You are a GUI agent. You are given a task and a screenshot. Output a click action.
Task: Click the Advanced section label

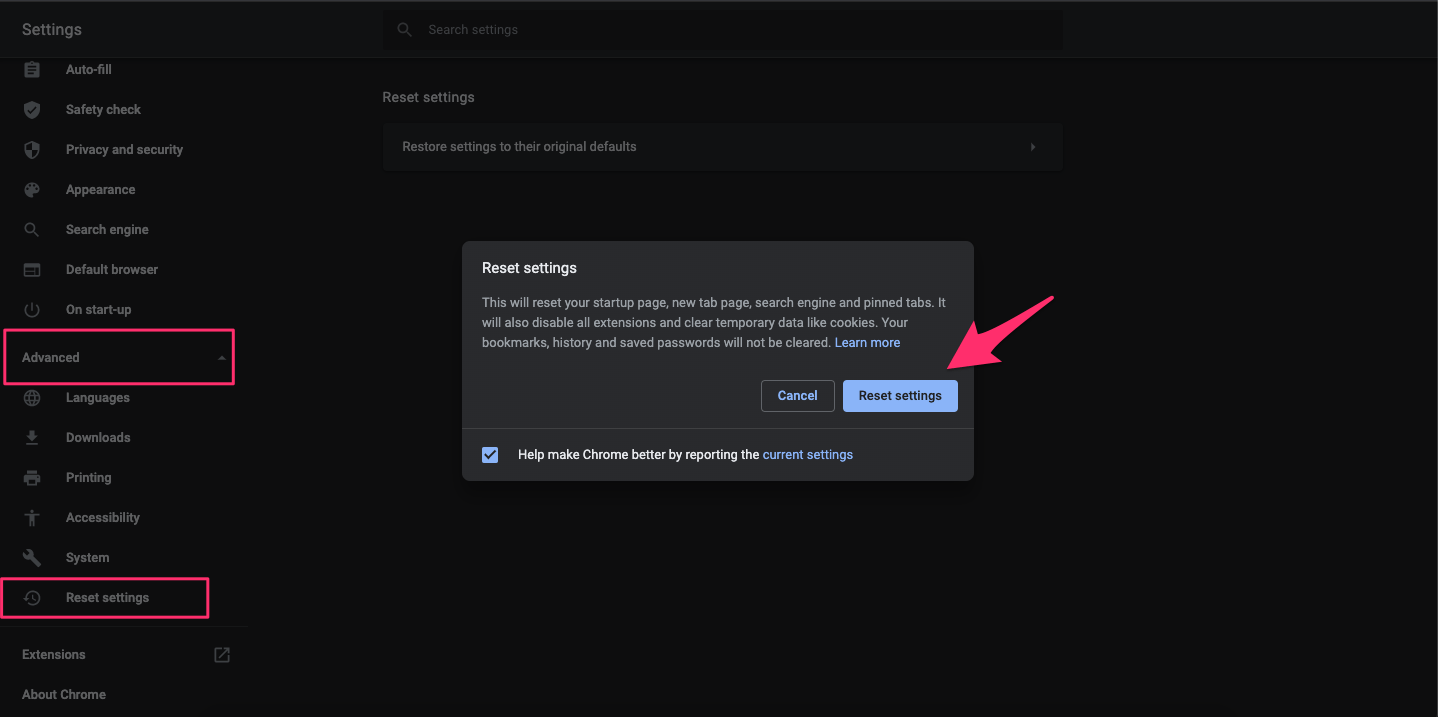pos(51,358)
